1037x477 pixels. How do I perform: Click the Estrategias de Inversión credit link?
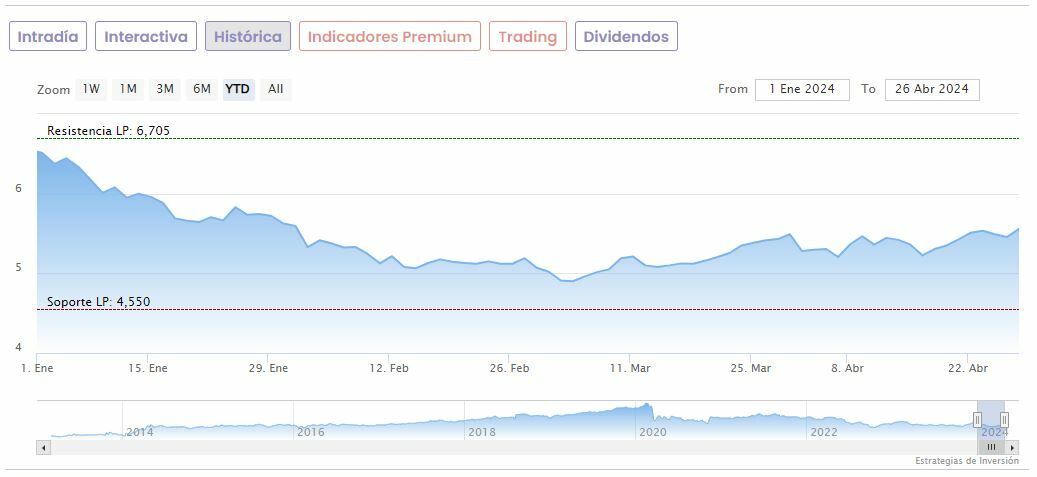(x=966, y=461)
